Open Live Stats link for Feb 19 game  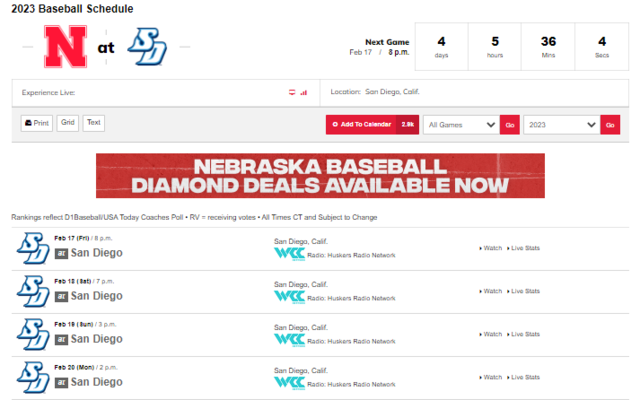pyautogui.click(x=523, y=334)
